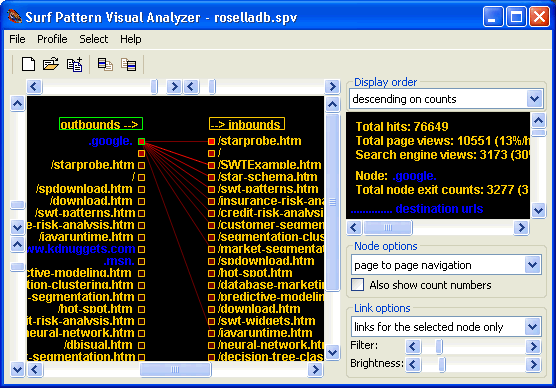Click the /hot-spot.htm outbound label
The width and height of the screenshot is (556, 388).
[95, 309]
